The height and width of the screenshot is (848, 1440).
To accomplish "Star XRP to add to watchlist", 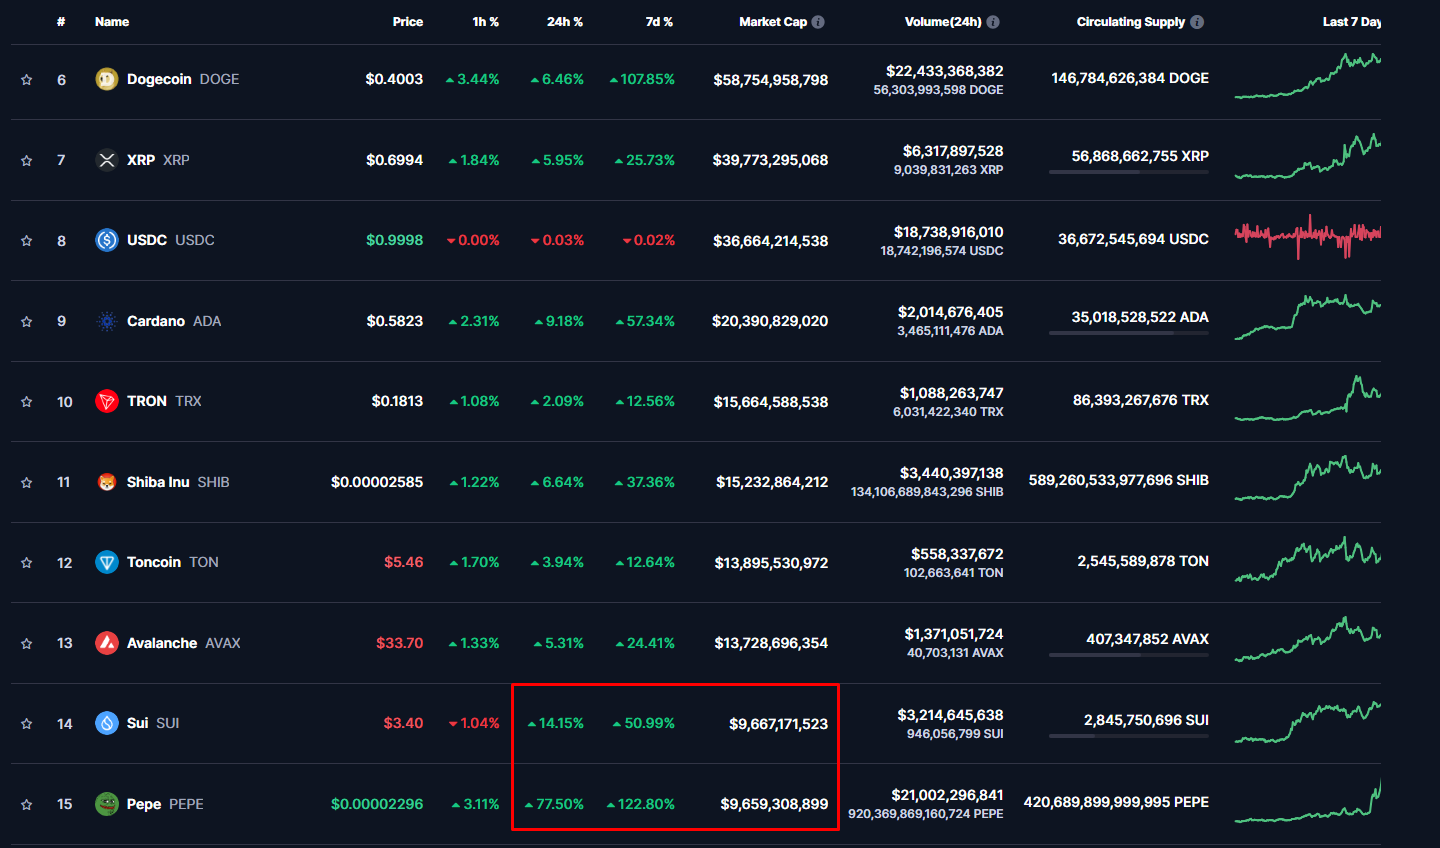I will [27, 160].
